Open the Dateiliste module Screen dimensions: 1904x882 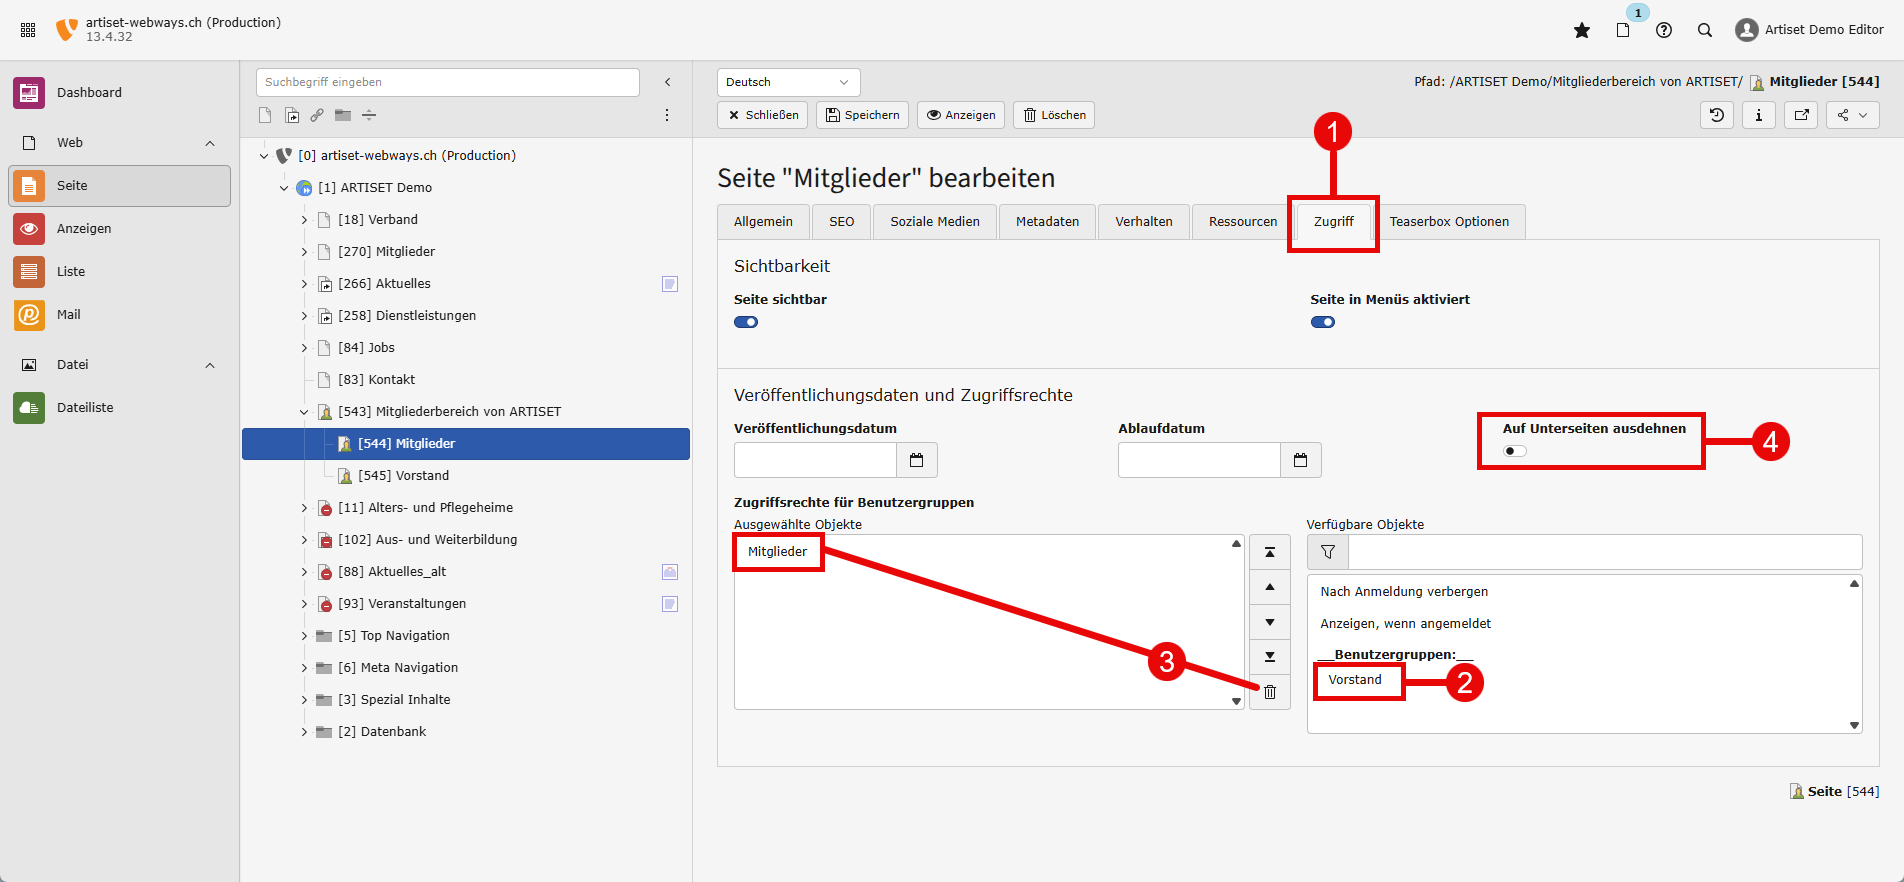120,408
